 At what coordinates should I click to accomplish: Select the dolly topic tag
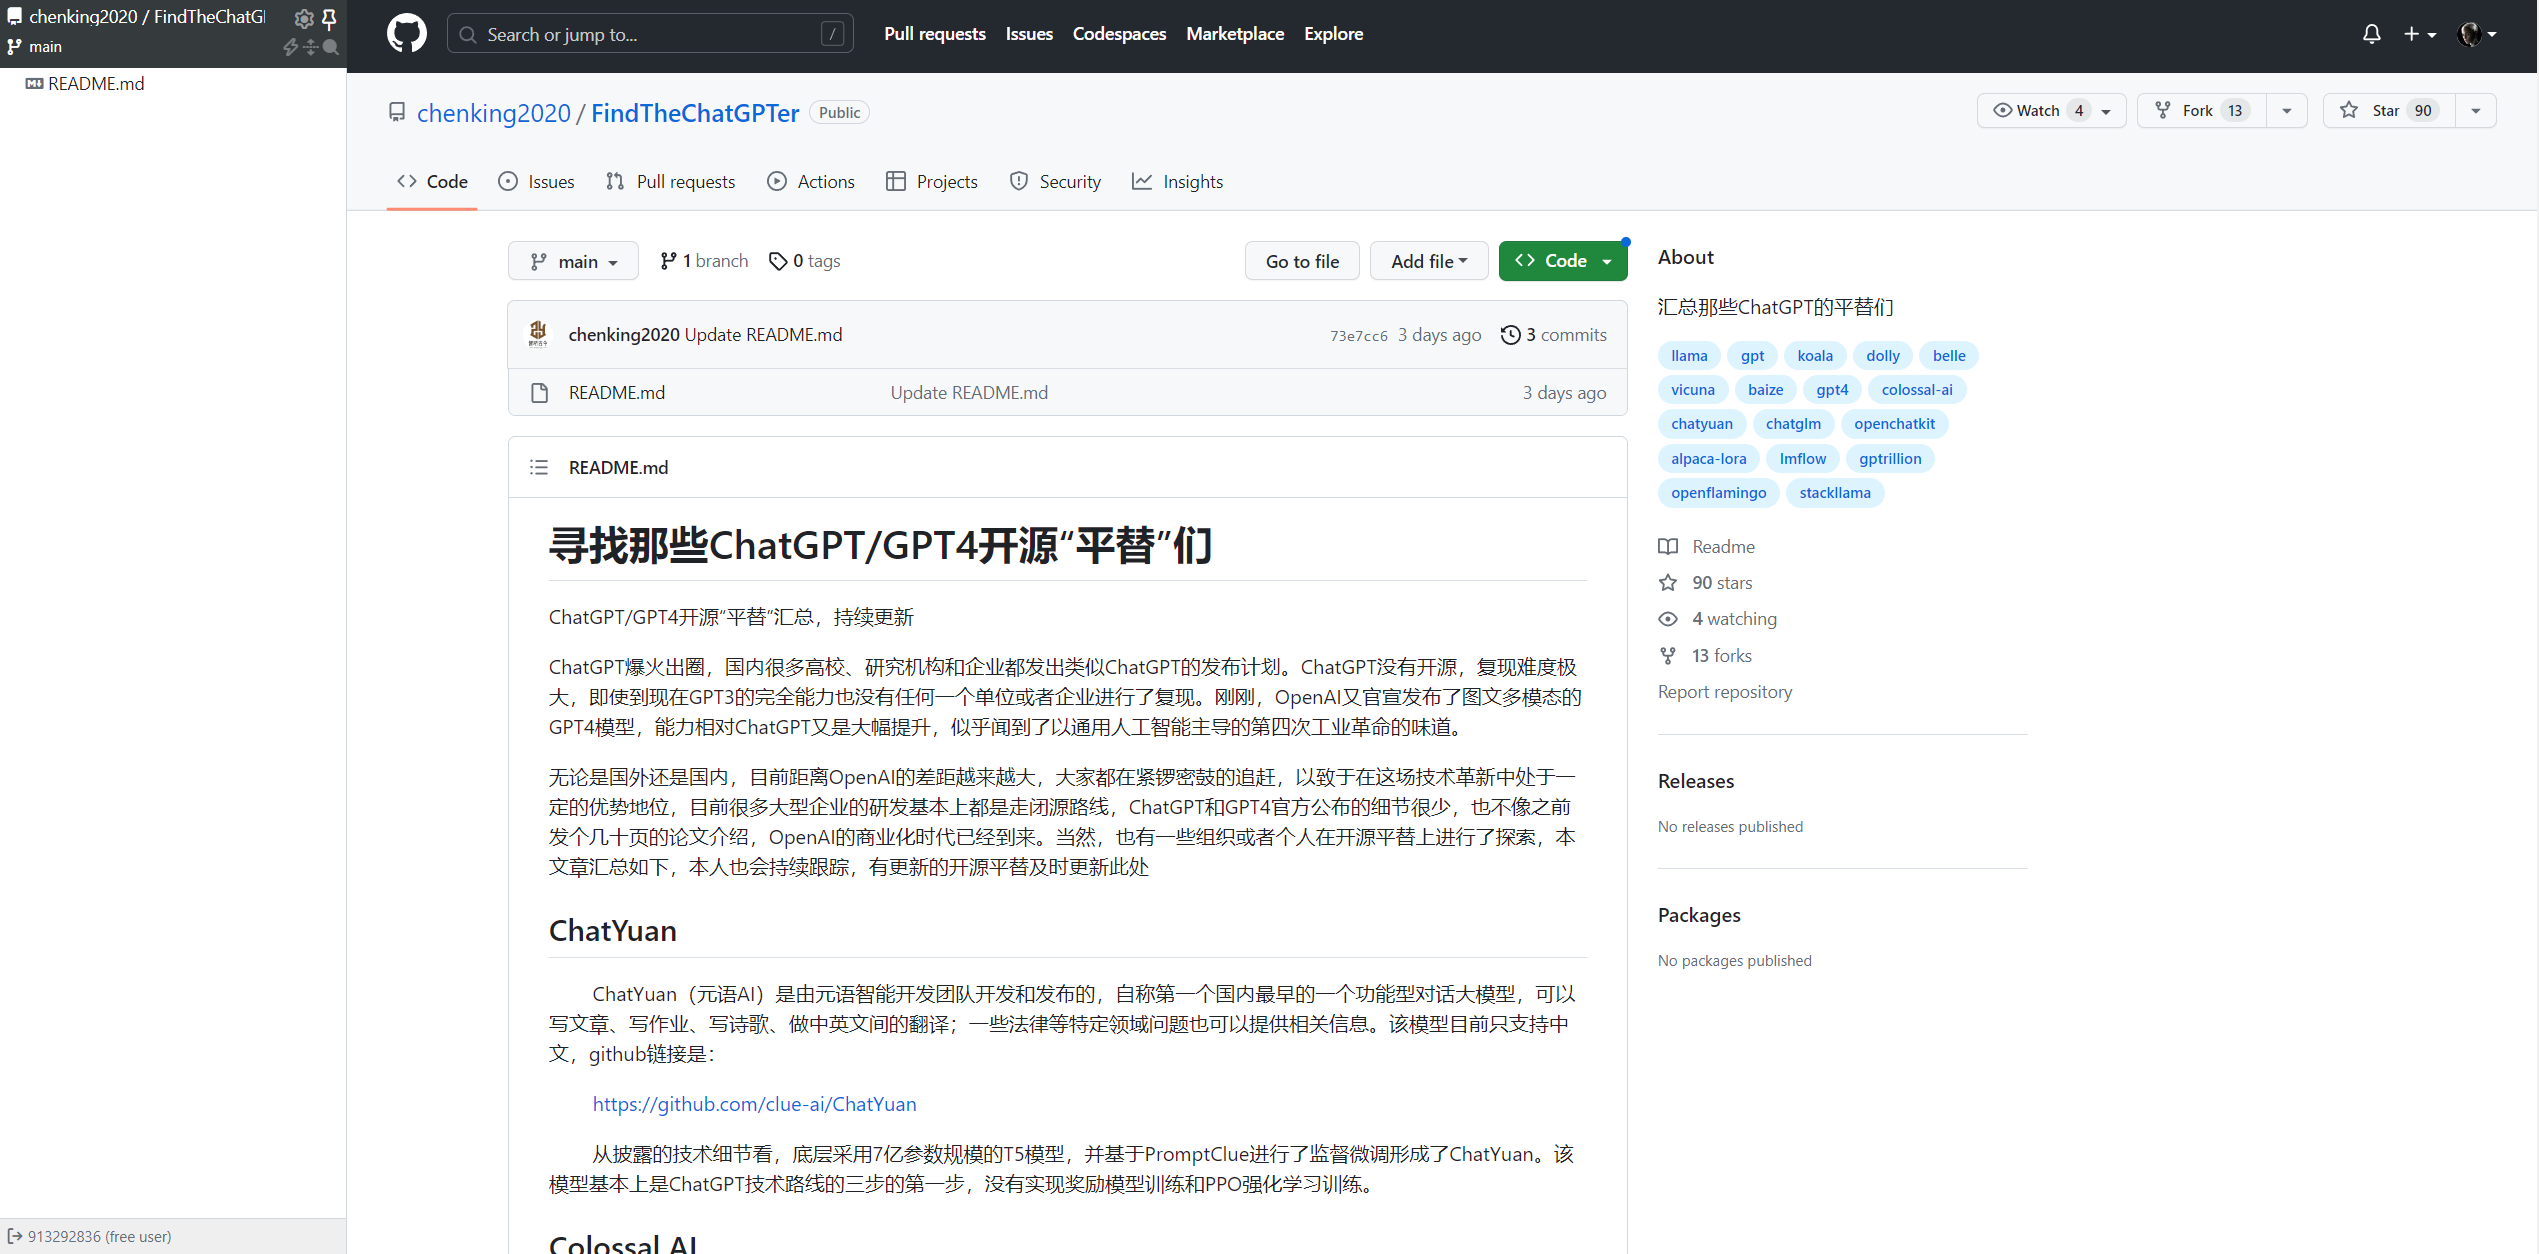point(1882,356)
